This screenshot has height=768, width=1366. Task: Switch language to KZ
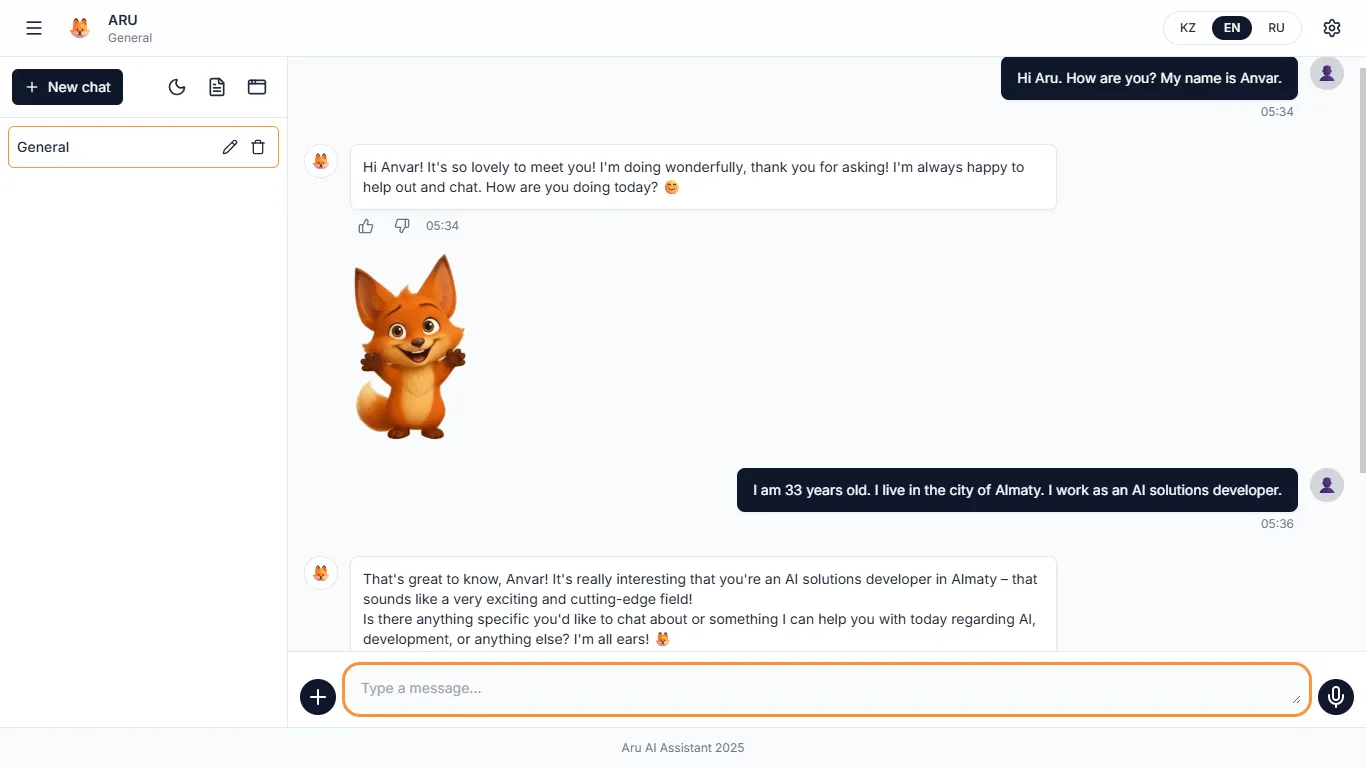pyautogui.click(x=1188, y=28)
